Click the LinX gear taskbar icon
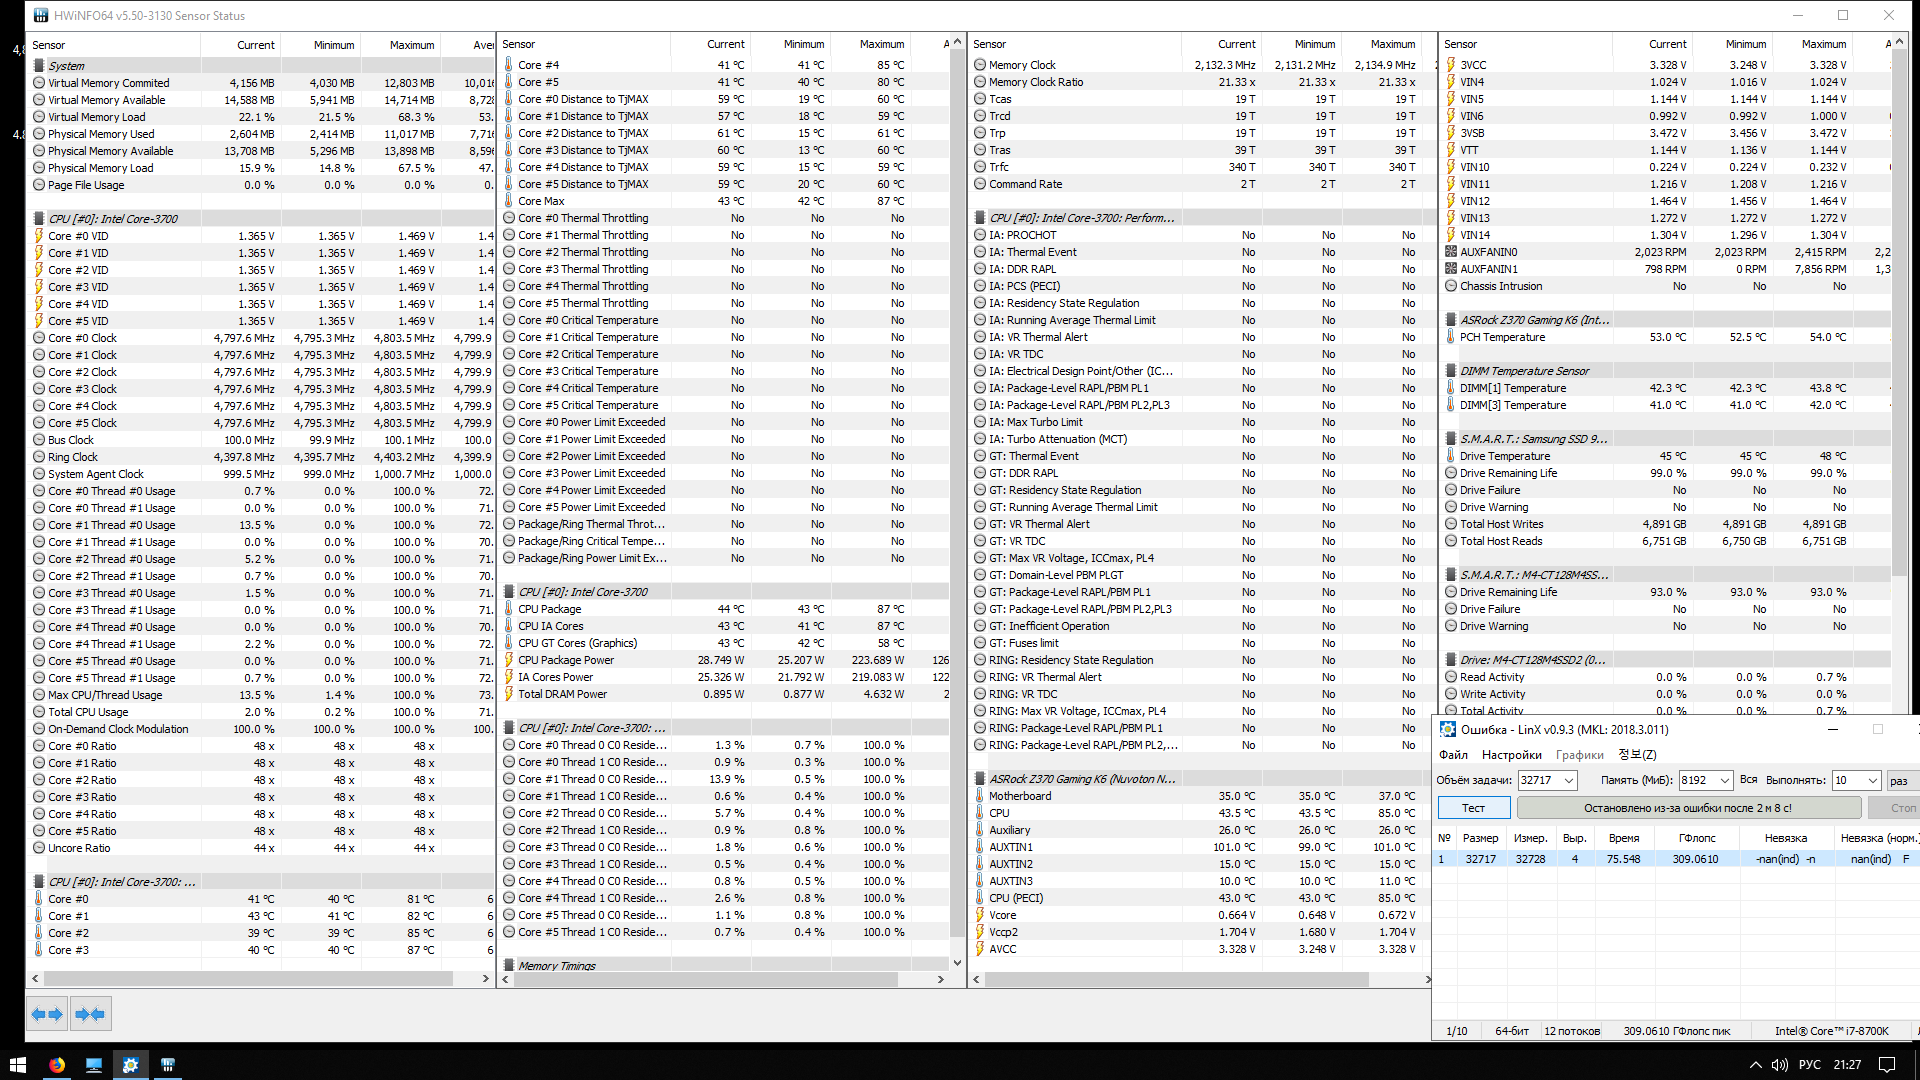Viewport: 1920px width, 1080px height. pyautogui.click(x=130, y=1065)
